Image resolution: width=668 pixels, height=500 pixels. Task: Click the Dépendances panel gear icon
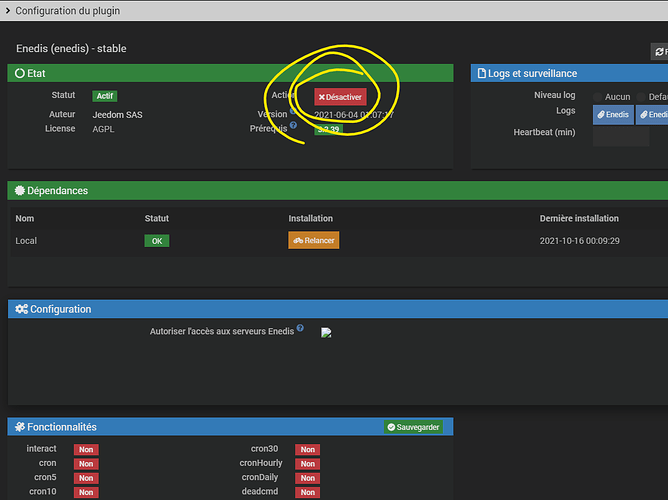click(x=20, y=190)
